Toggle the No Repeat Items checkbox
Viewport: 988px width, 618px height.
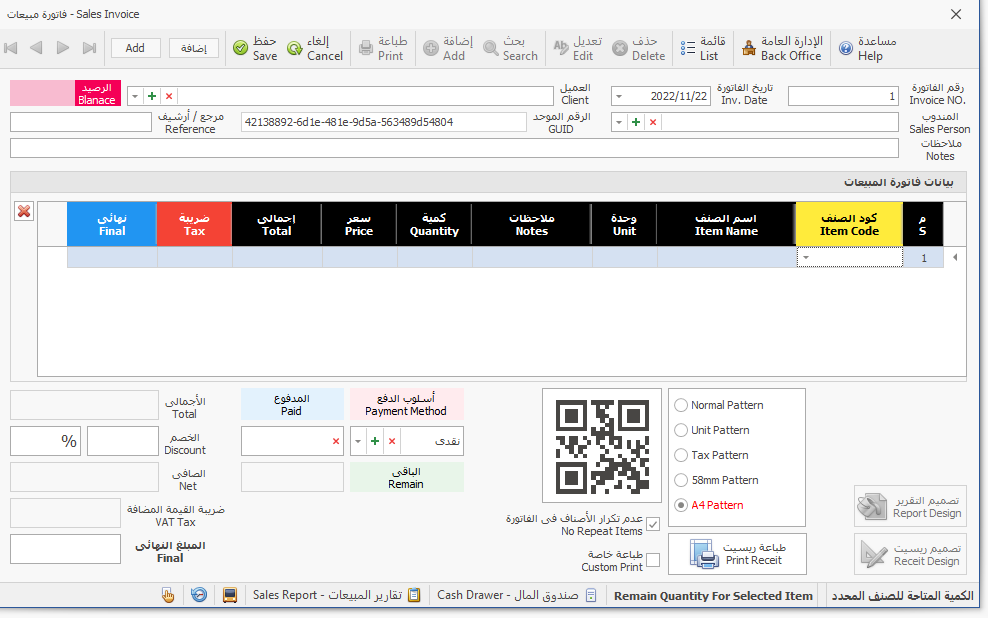click(653, 524)
